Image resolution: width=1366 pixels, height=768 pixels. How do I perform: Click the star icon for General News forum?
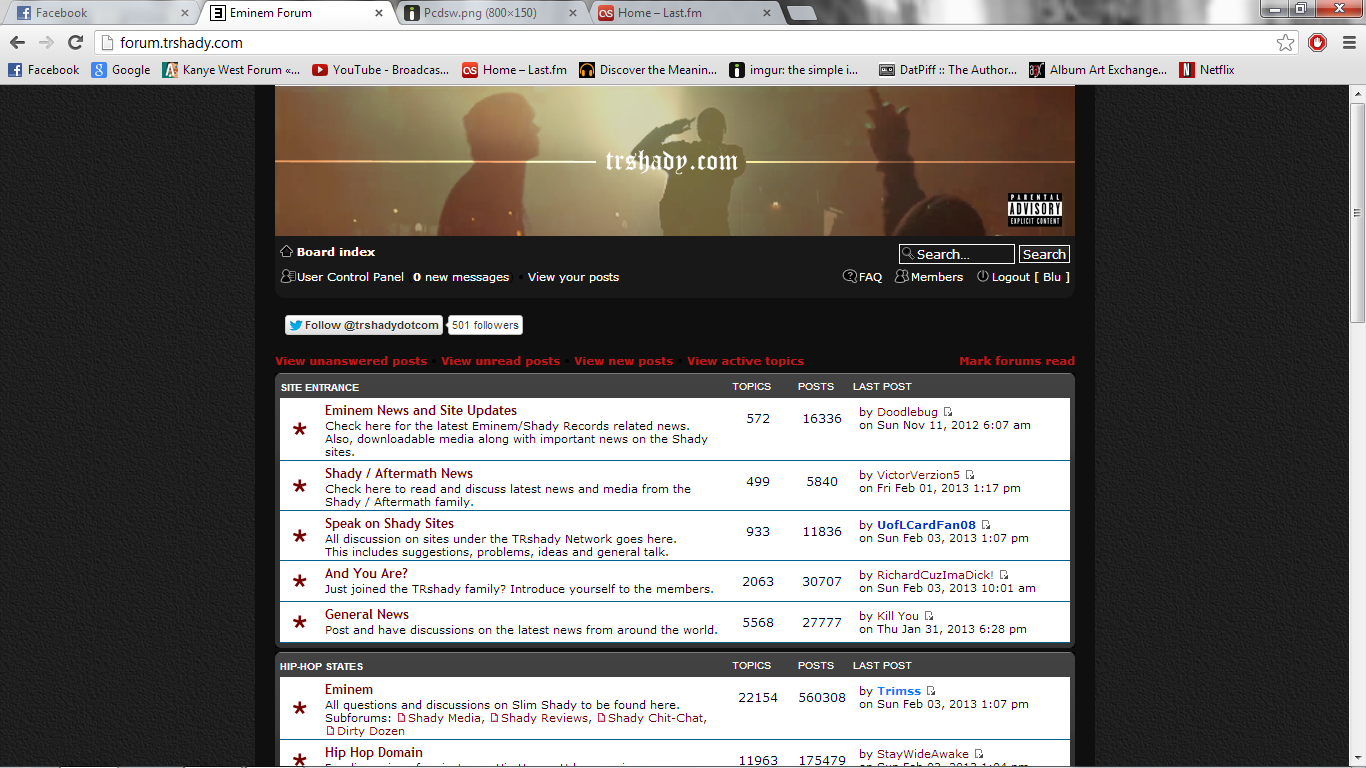click(x=299, y=622)
